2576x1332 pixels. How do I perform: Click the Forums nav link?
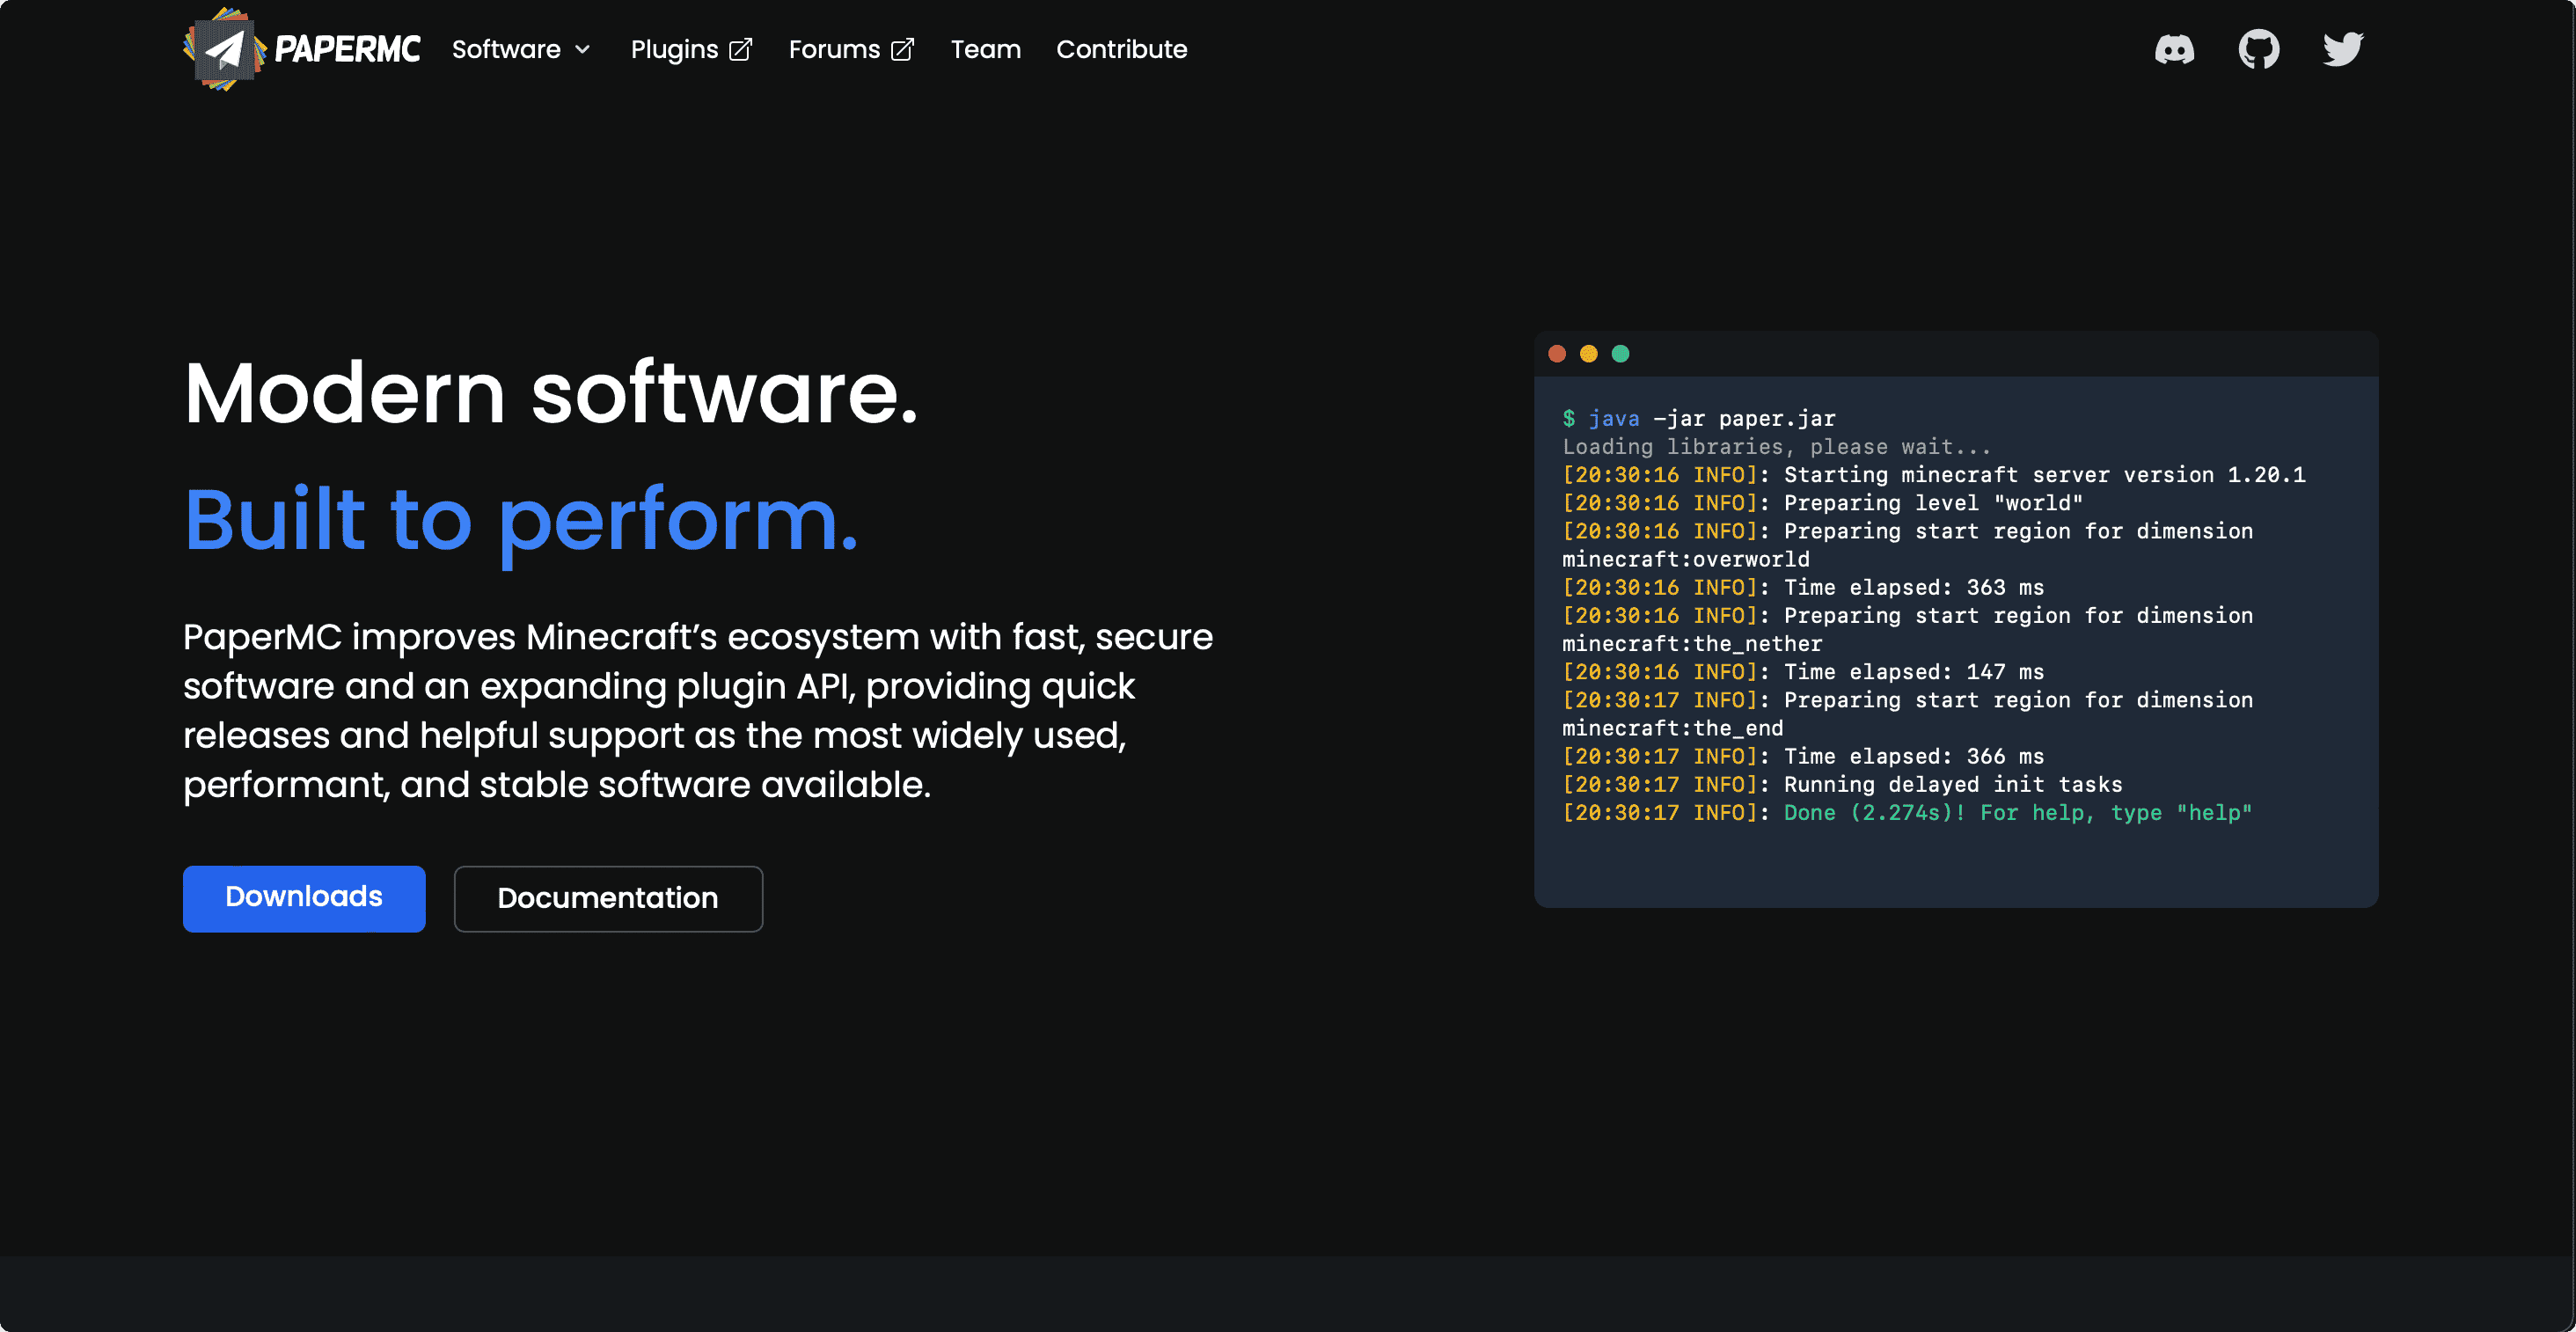pos(834,50)
